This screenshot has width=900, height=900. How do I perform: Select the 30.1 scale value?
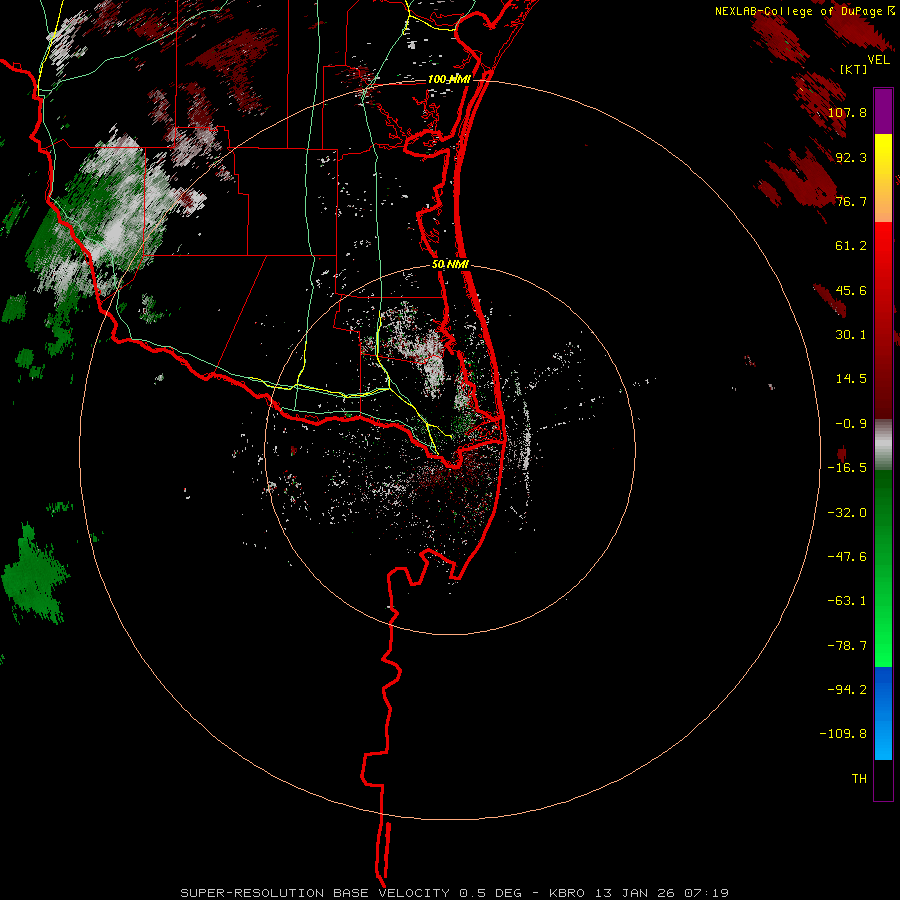pyautogui.click(x=851, y=335)
